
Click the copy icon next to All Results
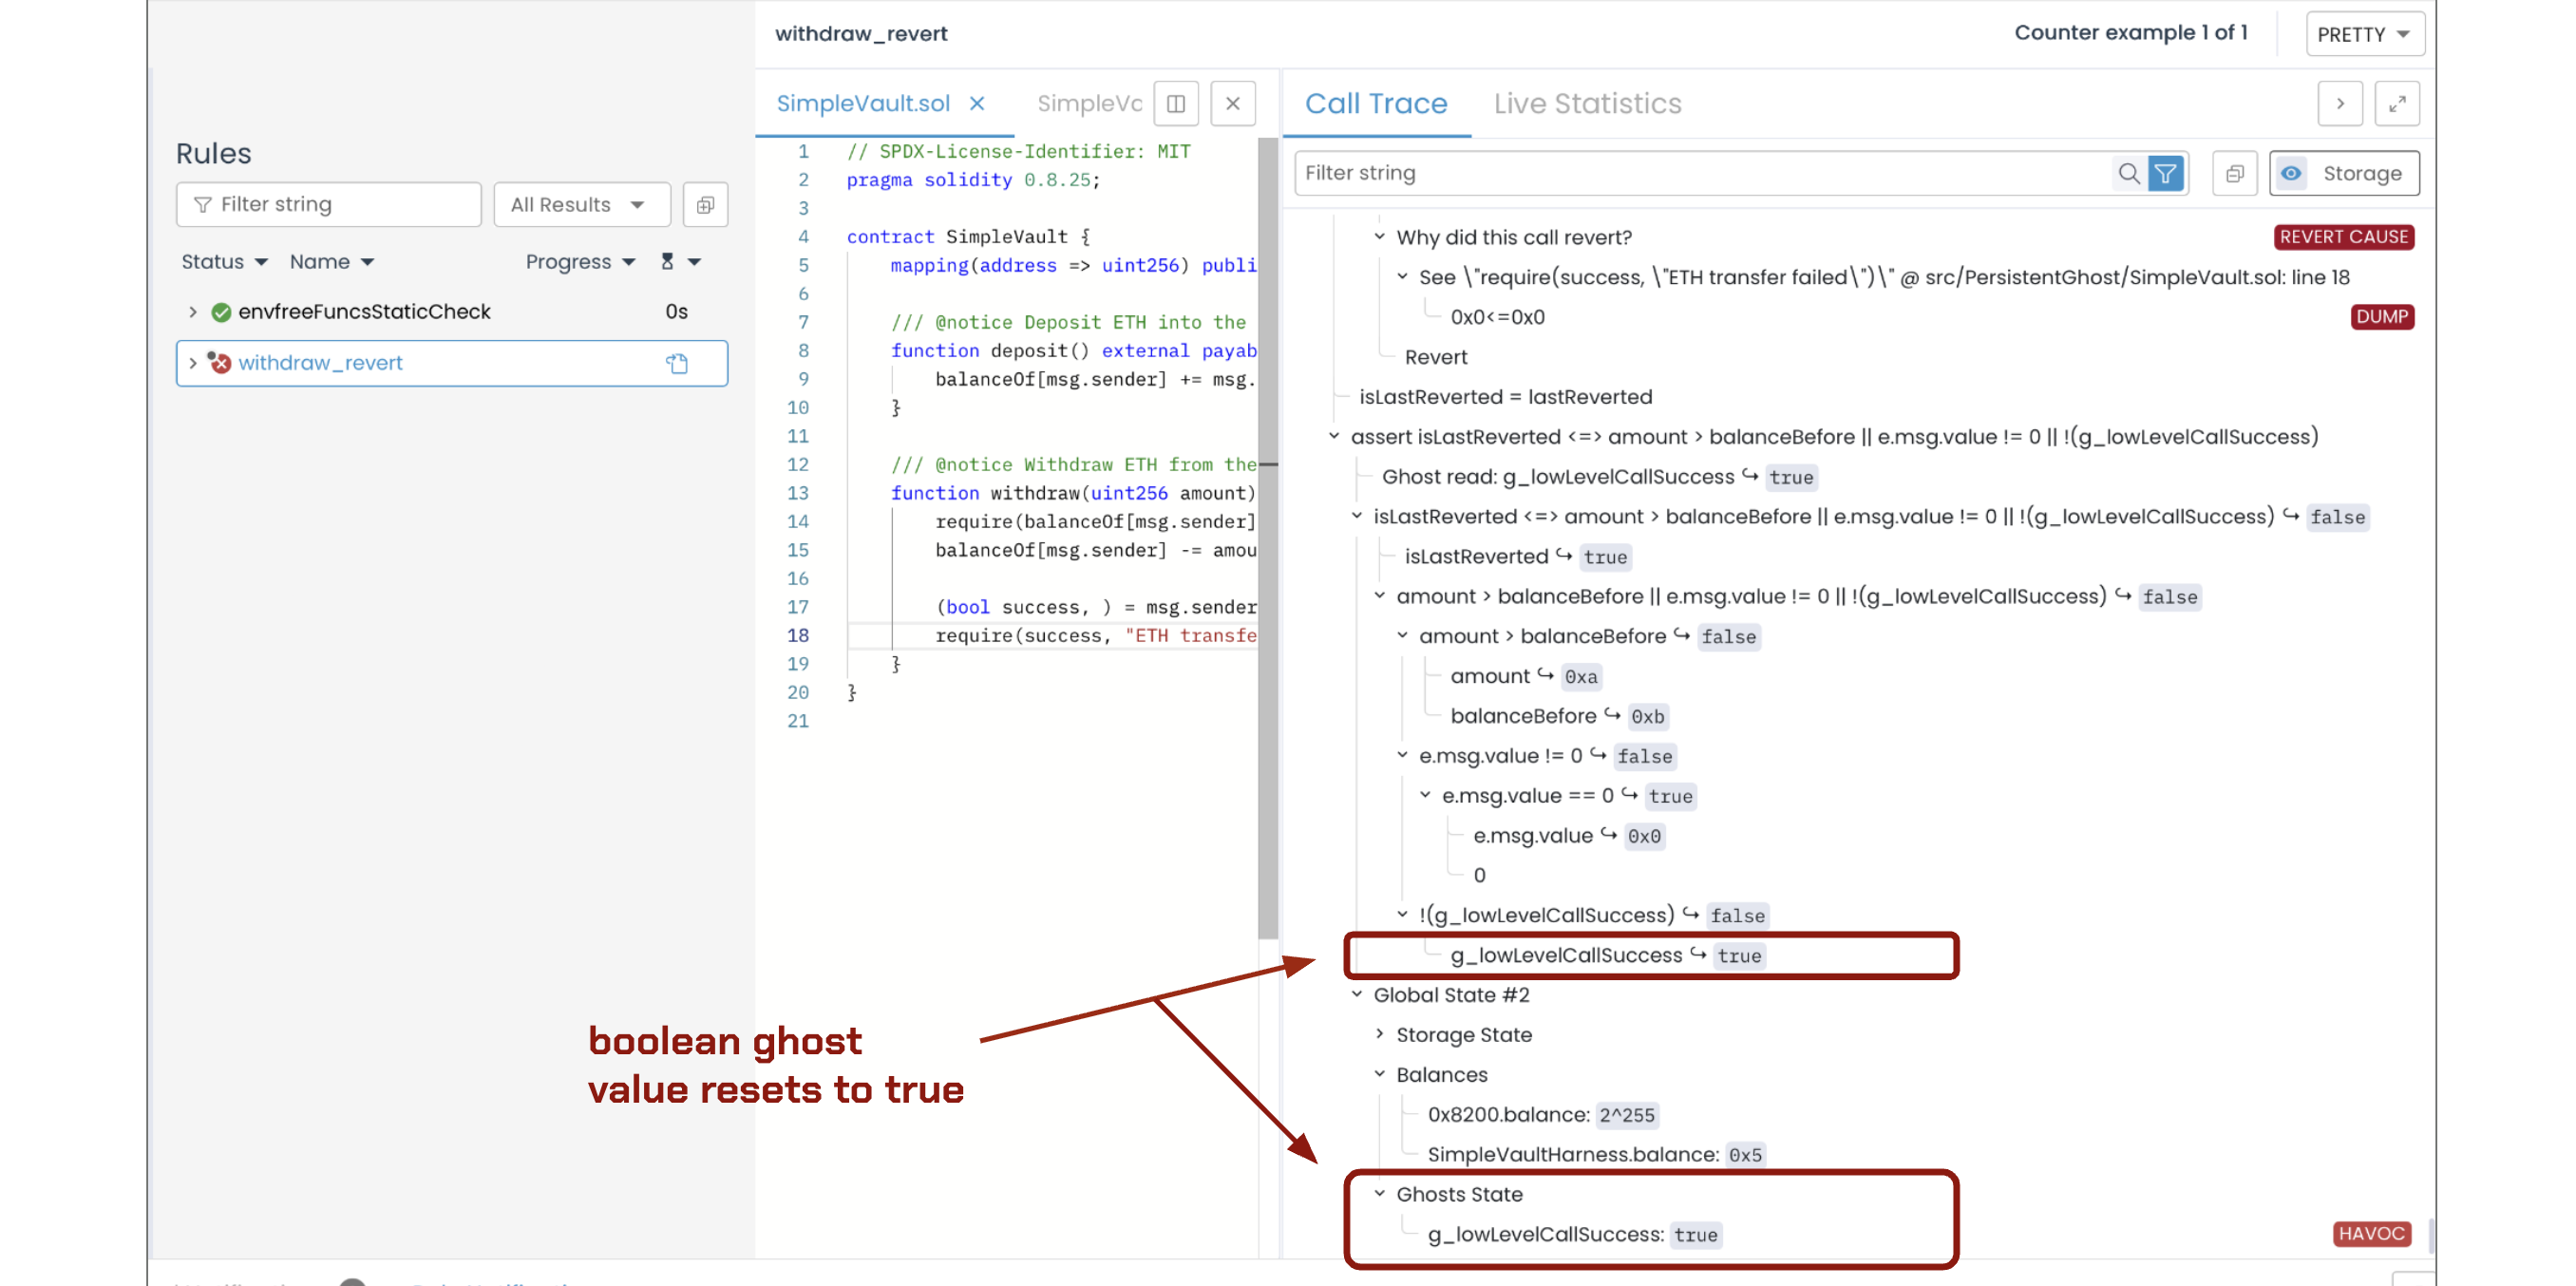(705, 204)
